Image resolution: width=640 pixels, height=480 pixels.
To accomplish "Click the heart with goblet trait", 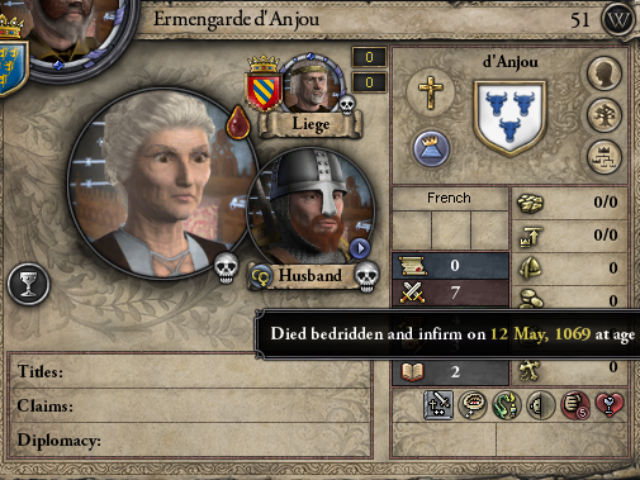I will [609, 405].
